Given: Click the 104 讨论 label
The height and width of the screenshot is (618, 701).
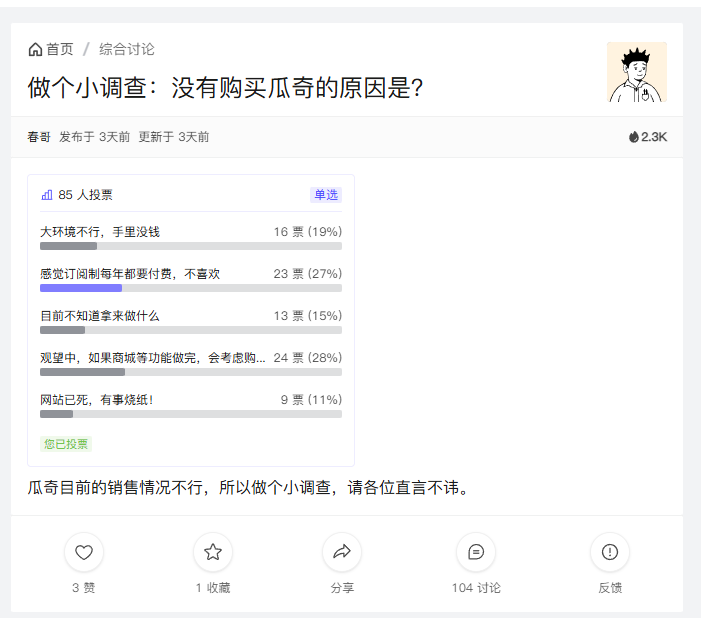Looking at the screenshot, I should pyautogui.click(x=476, y=588).
